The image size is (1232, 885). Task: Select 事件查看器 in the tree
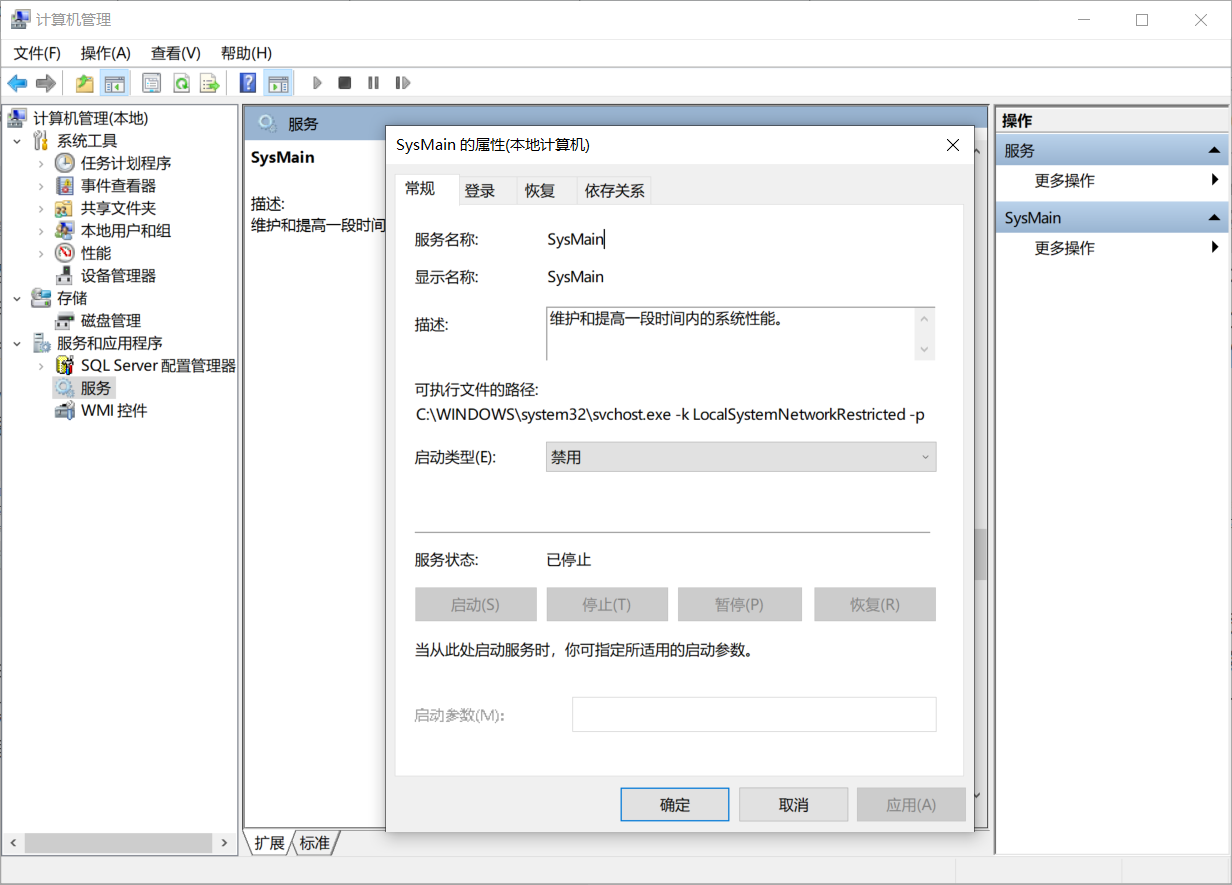(x=118, y=186)
